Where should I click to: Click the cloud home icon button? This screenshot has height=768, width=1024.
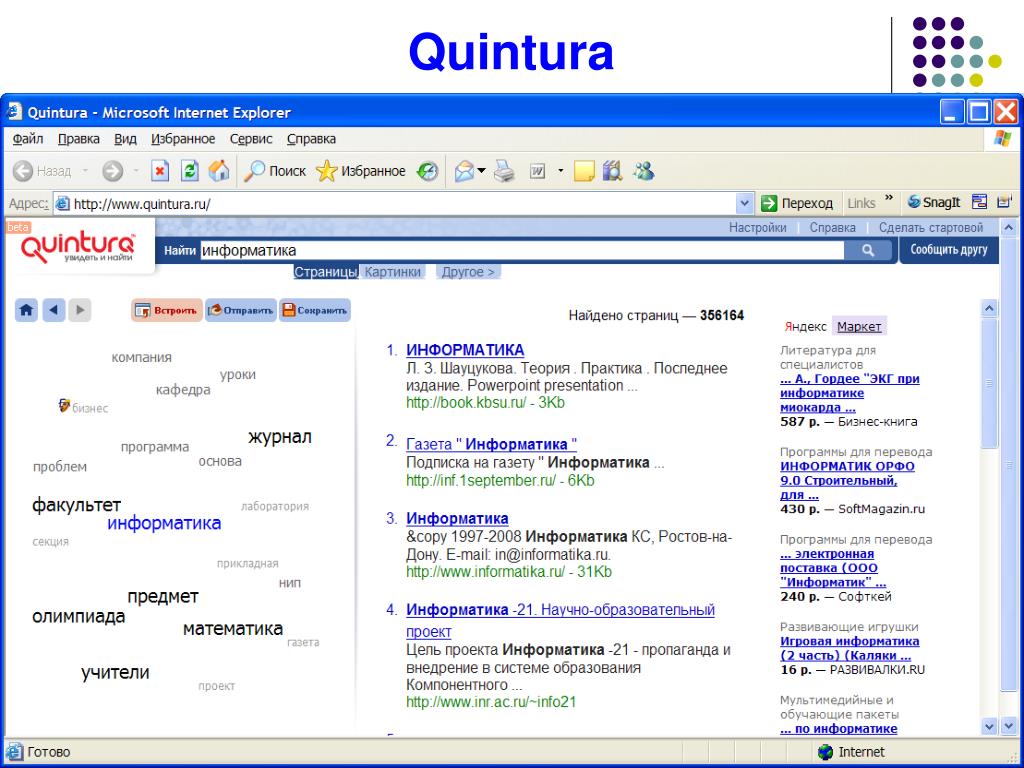(26, 310)
